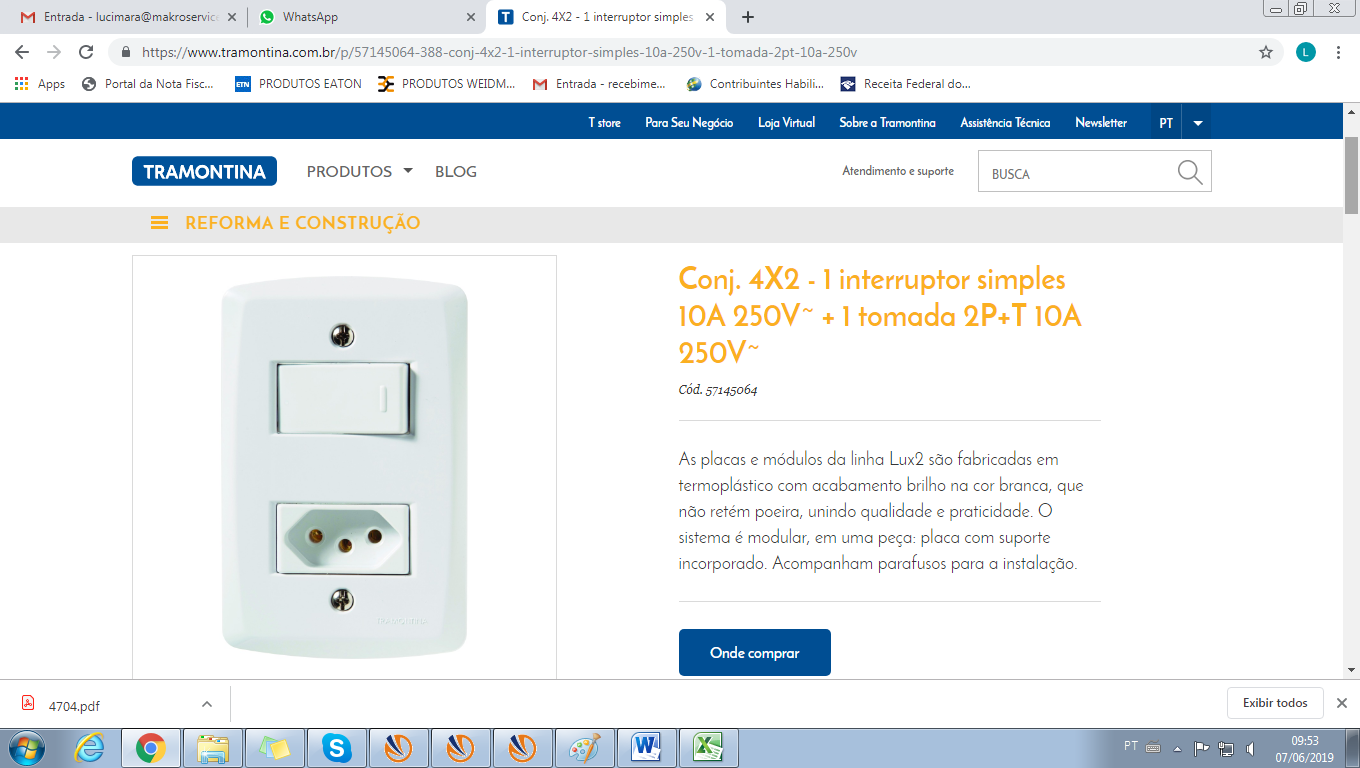This screenshot has height=768, width=1360.
Task: Click the Tramontina logo
Action: (x=204, y=171)
